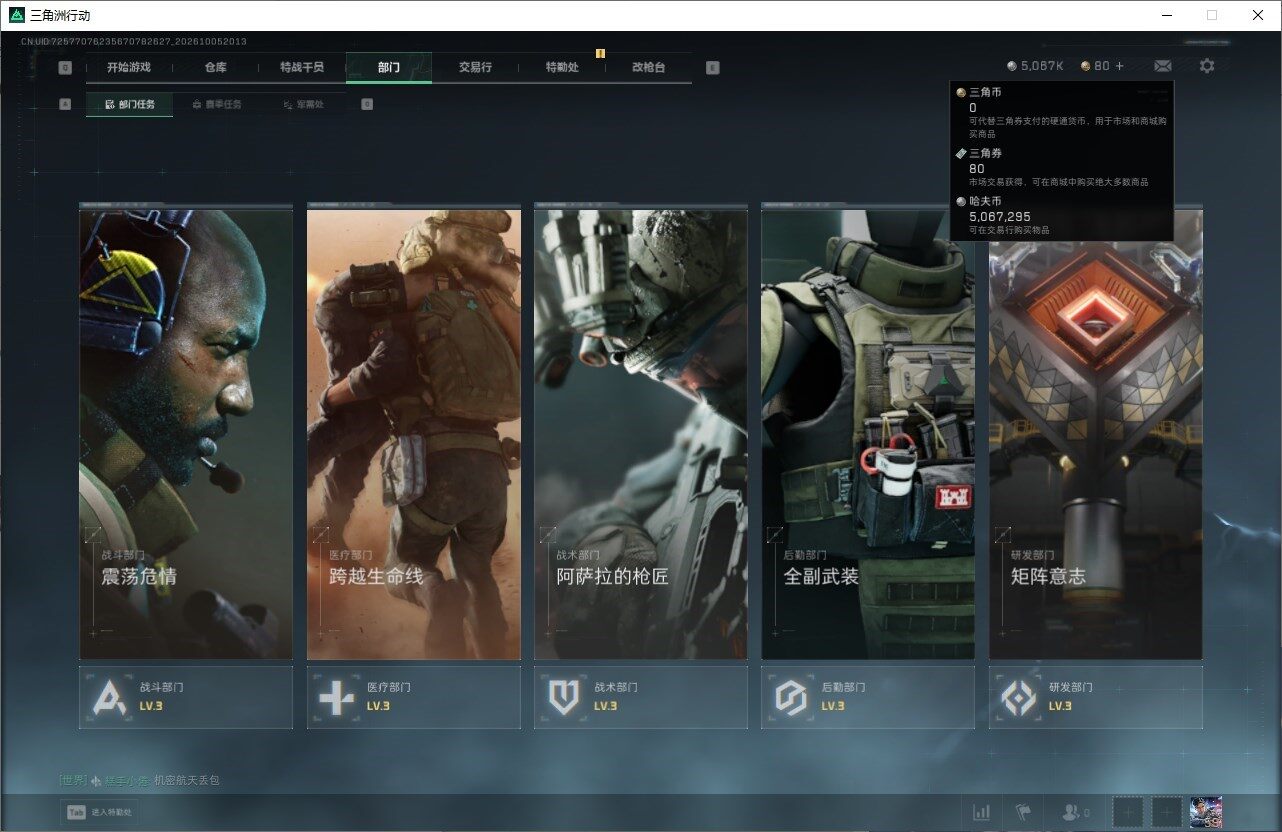Select the 后勤部门 hexagon icon

click(791, 697)
